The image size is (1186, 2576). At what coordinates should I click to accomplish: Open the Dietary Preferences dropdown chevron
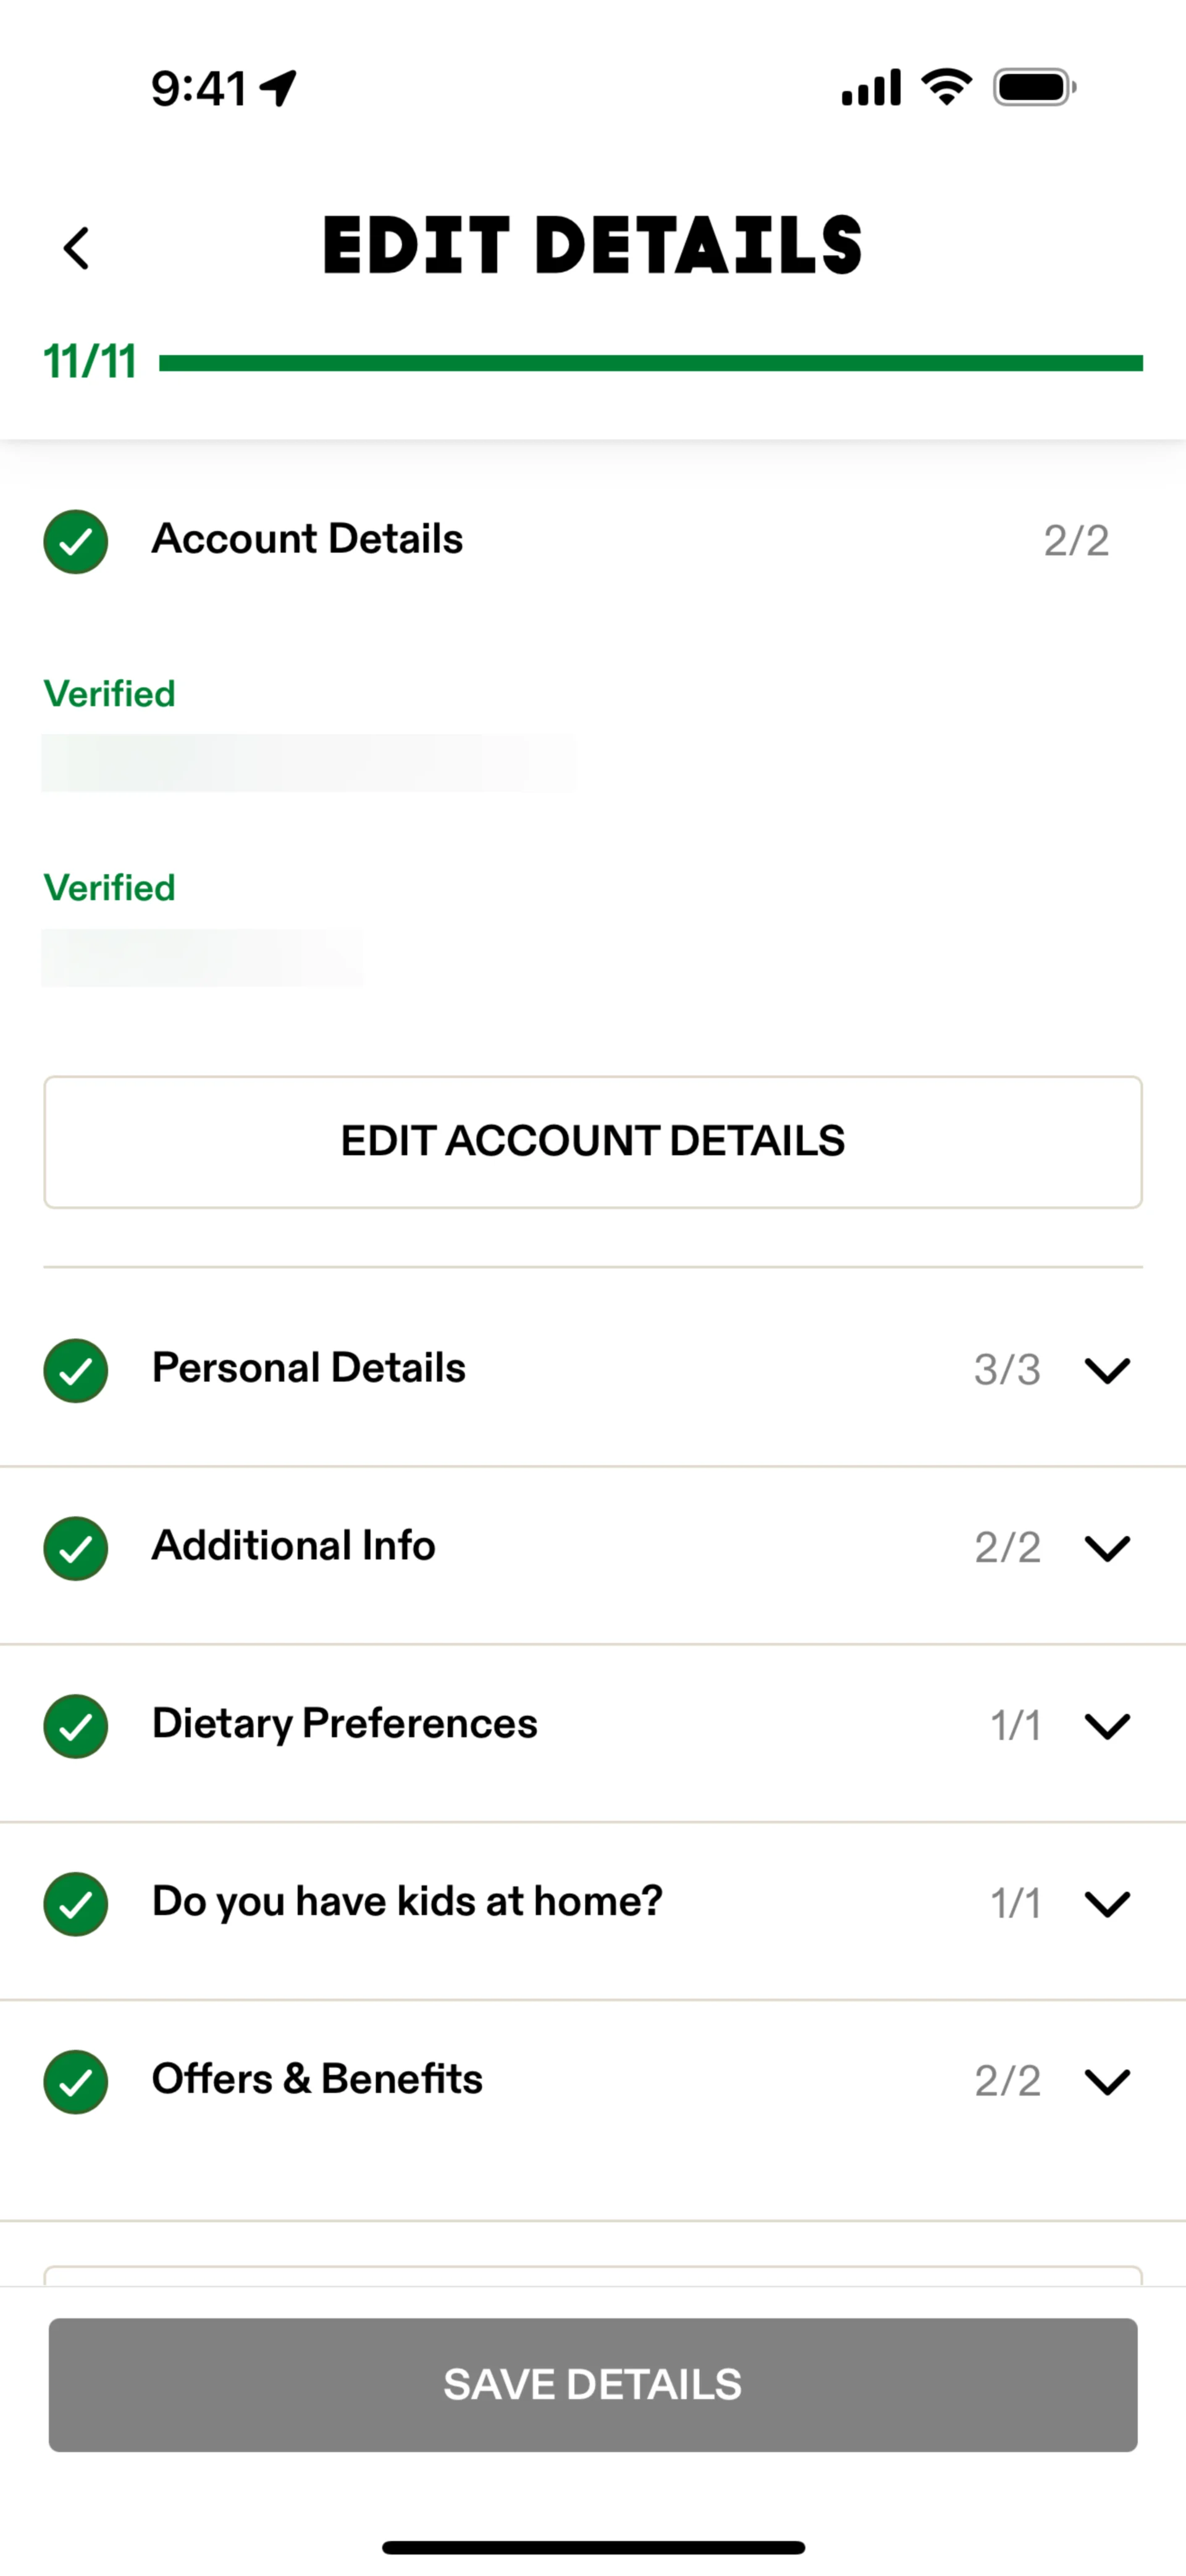1107,1726
